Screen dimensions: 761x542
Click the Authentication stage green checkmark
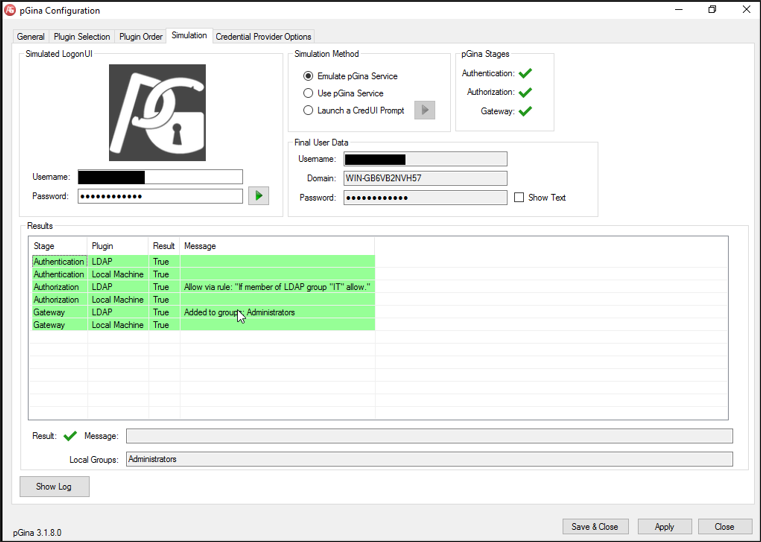[525, 73]
